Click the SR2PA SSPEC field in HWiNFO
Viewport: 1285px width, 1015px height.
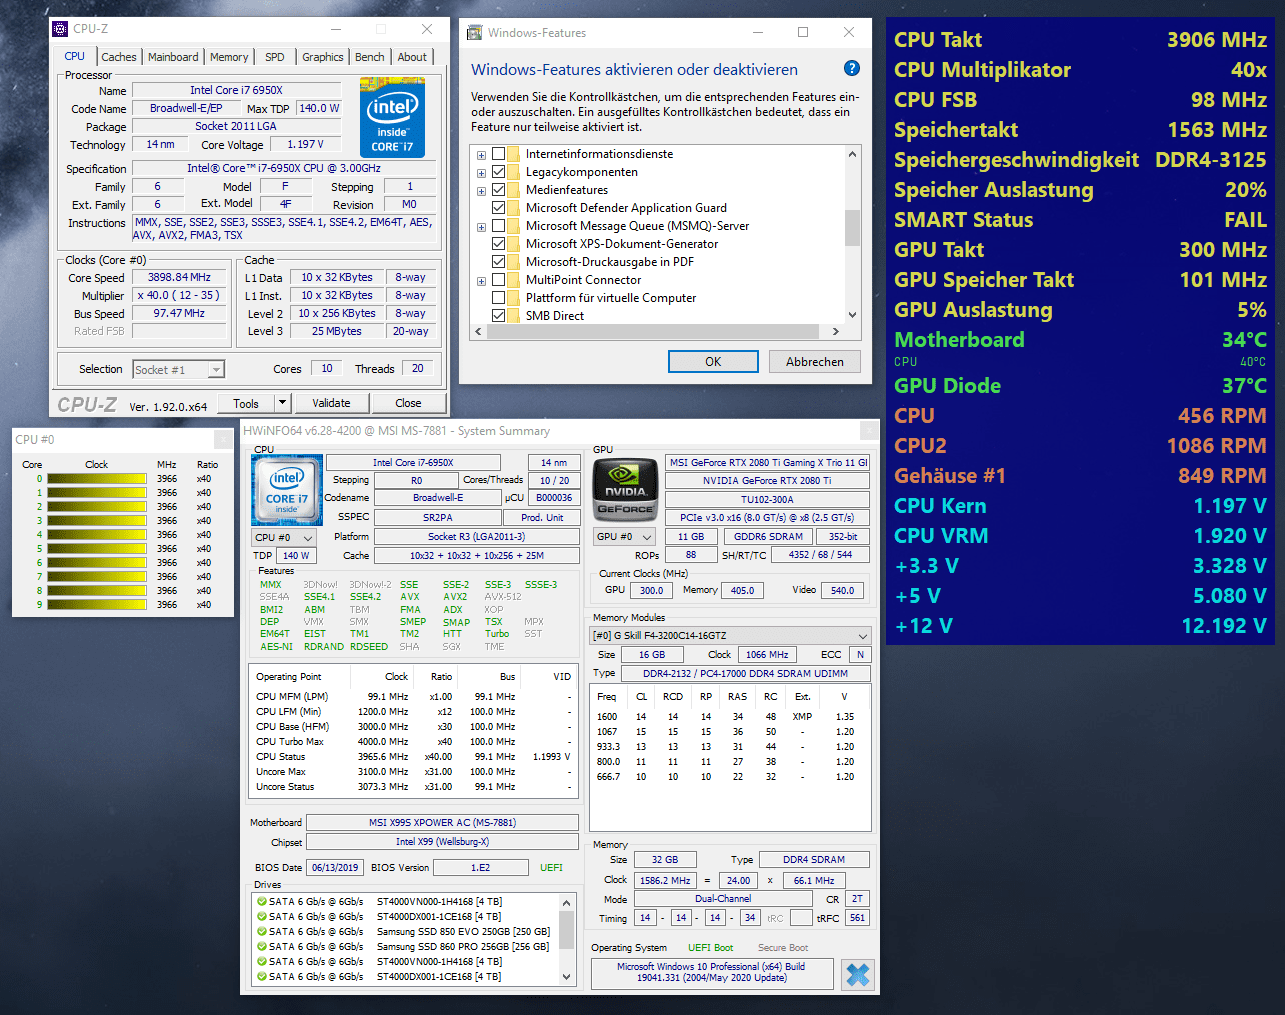coord(438,518)
